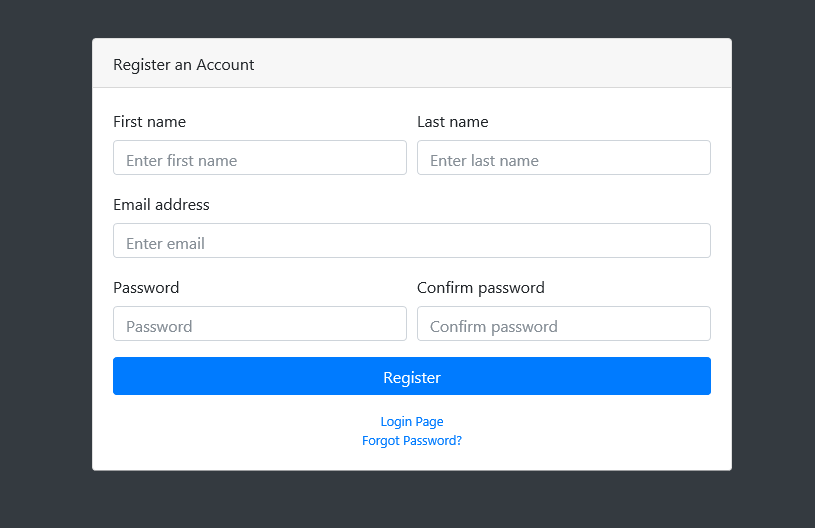The width and height of the screenshot is (815, 528).
Task: Click the 'Password' label above its field
Action: 146,288
